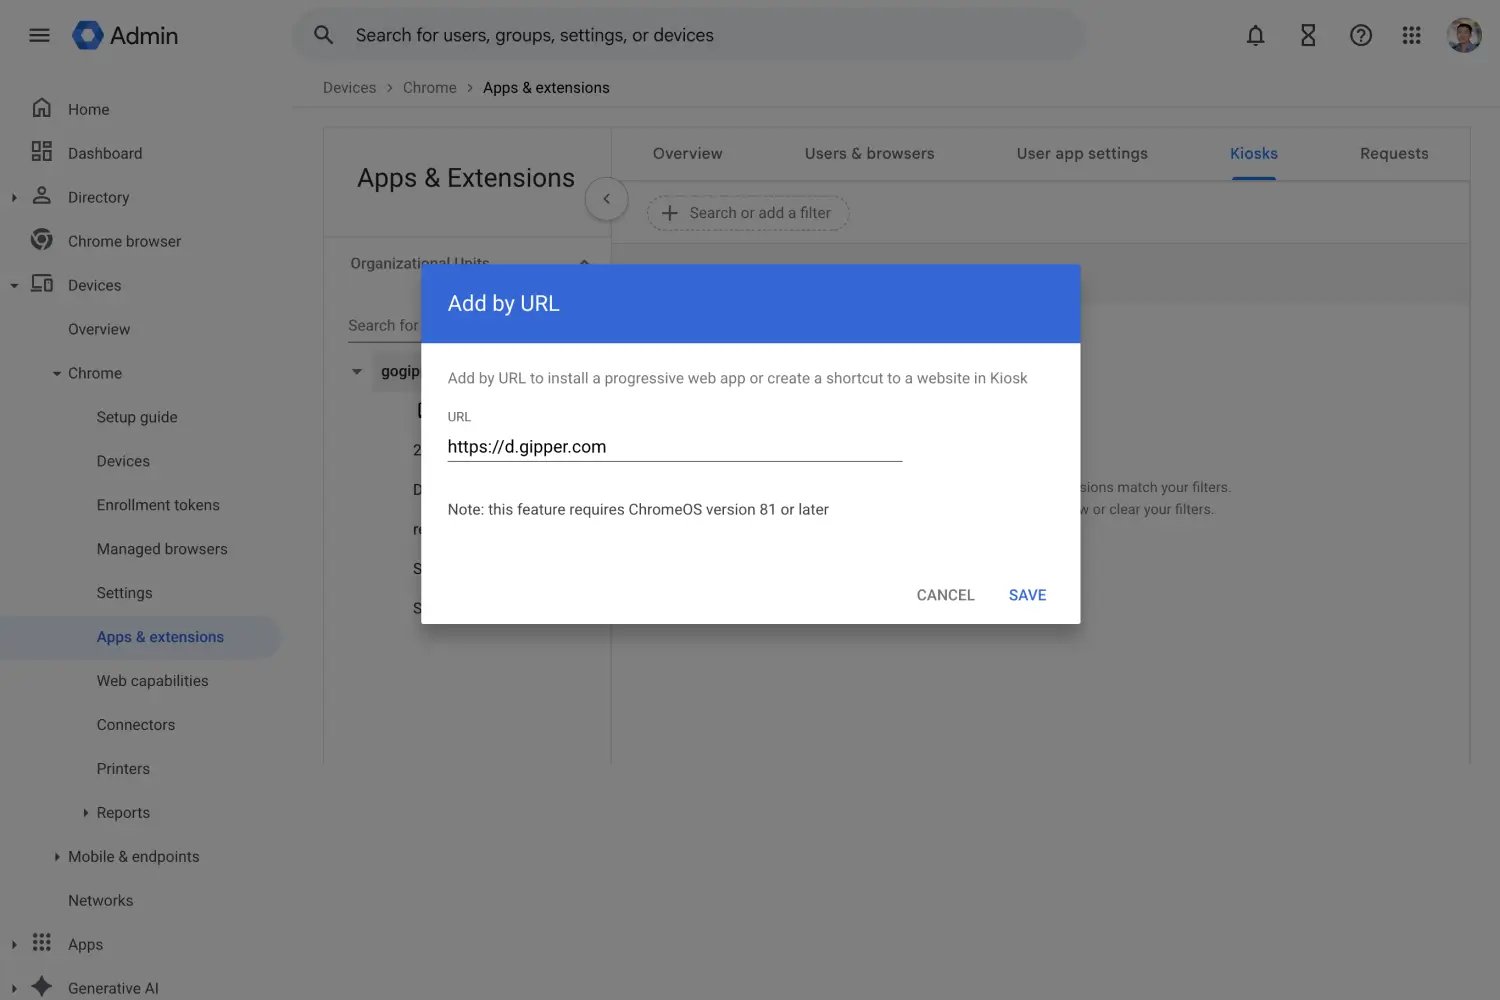
Task: Click the Apps grid icon in sidebar
Action: coord(42,943)
